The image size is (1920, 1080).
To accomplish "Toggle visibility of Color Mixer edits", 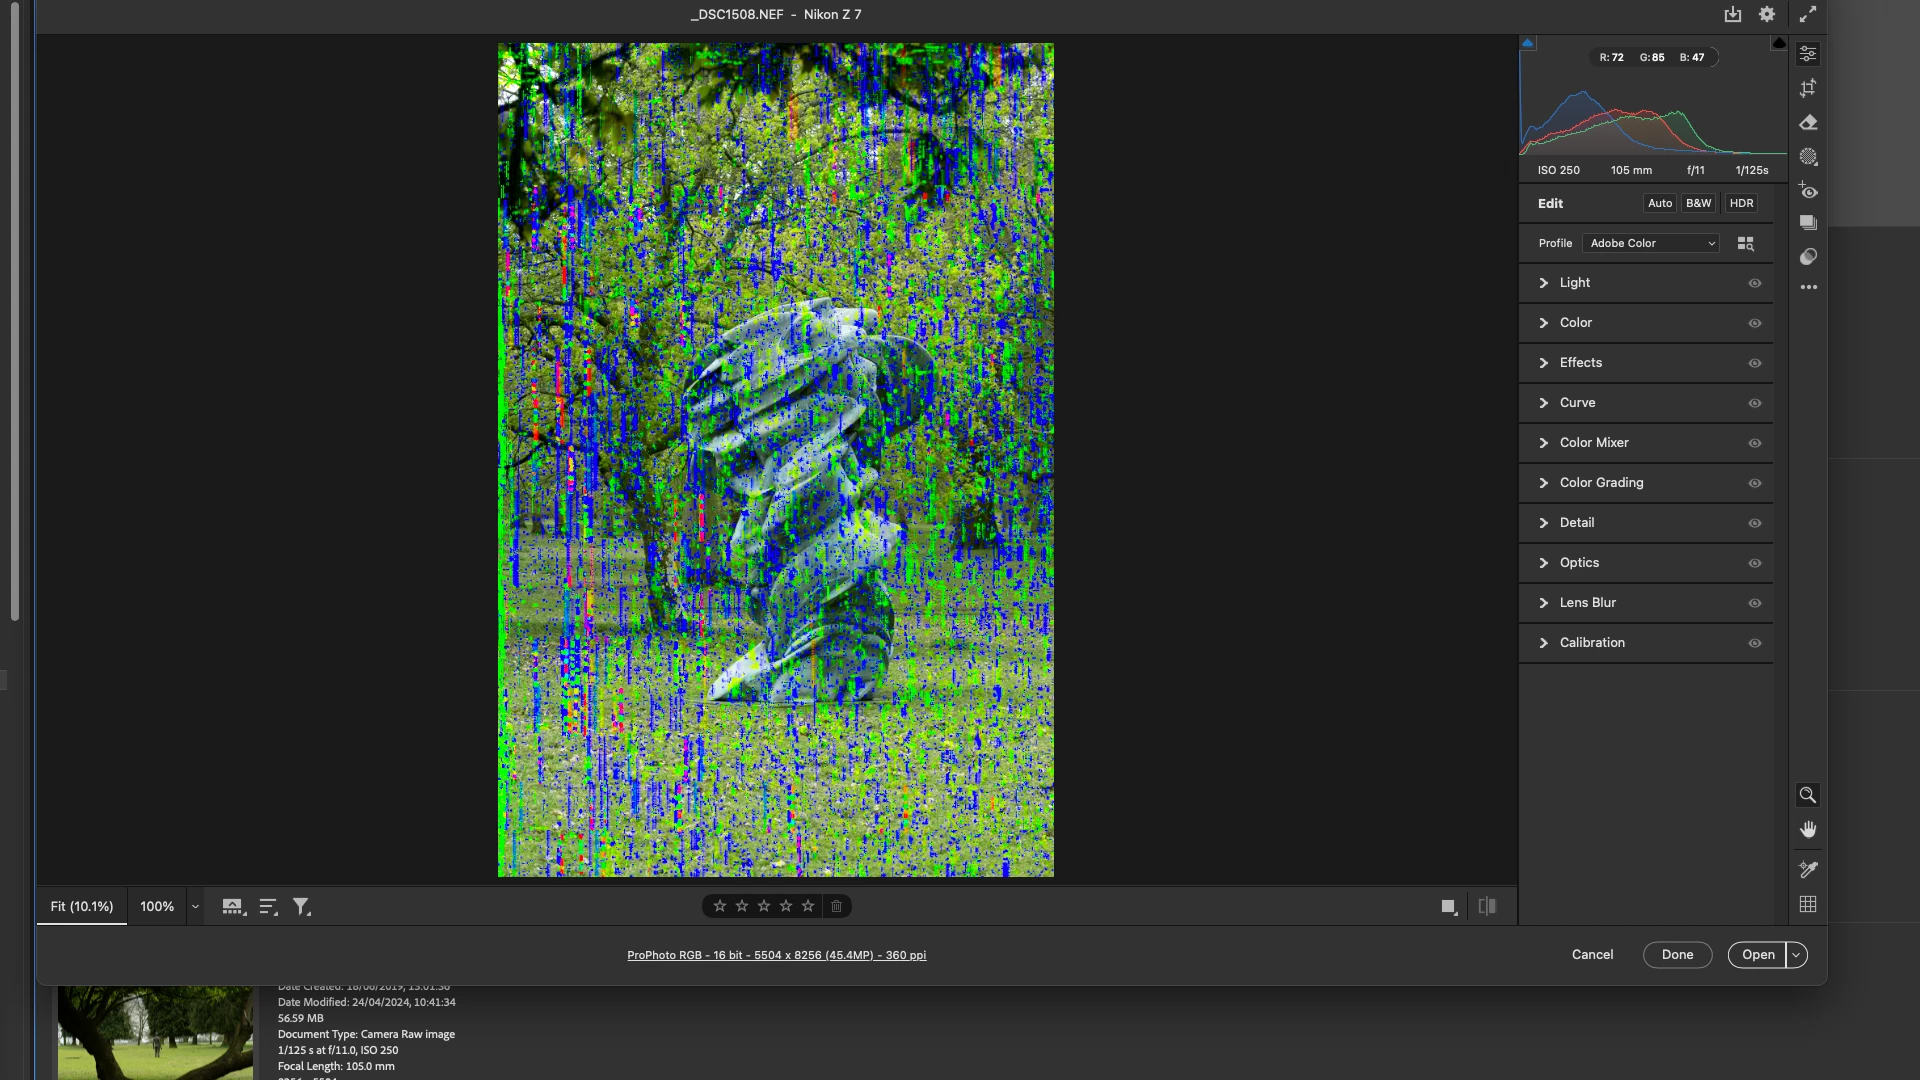I will (x=1754, y=443).
